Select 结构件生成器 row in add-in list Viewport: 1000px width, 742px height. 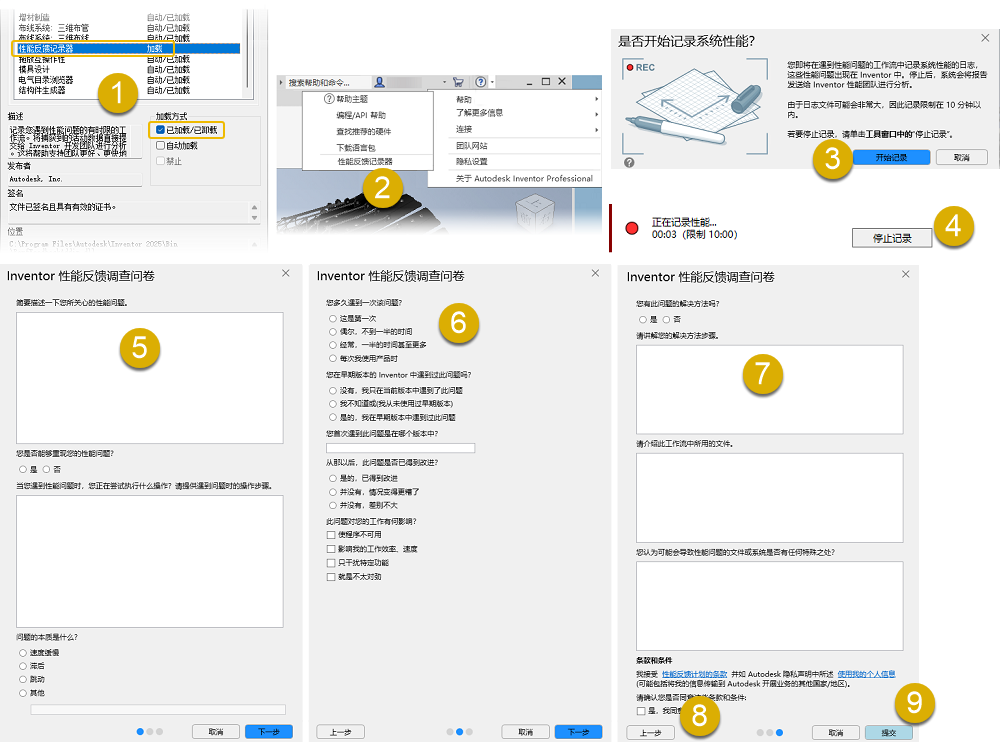tap(127, 90)
